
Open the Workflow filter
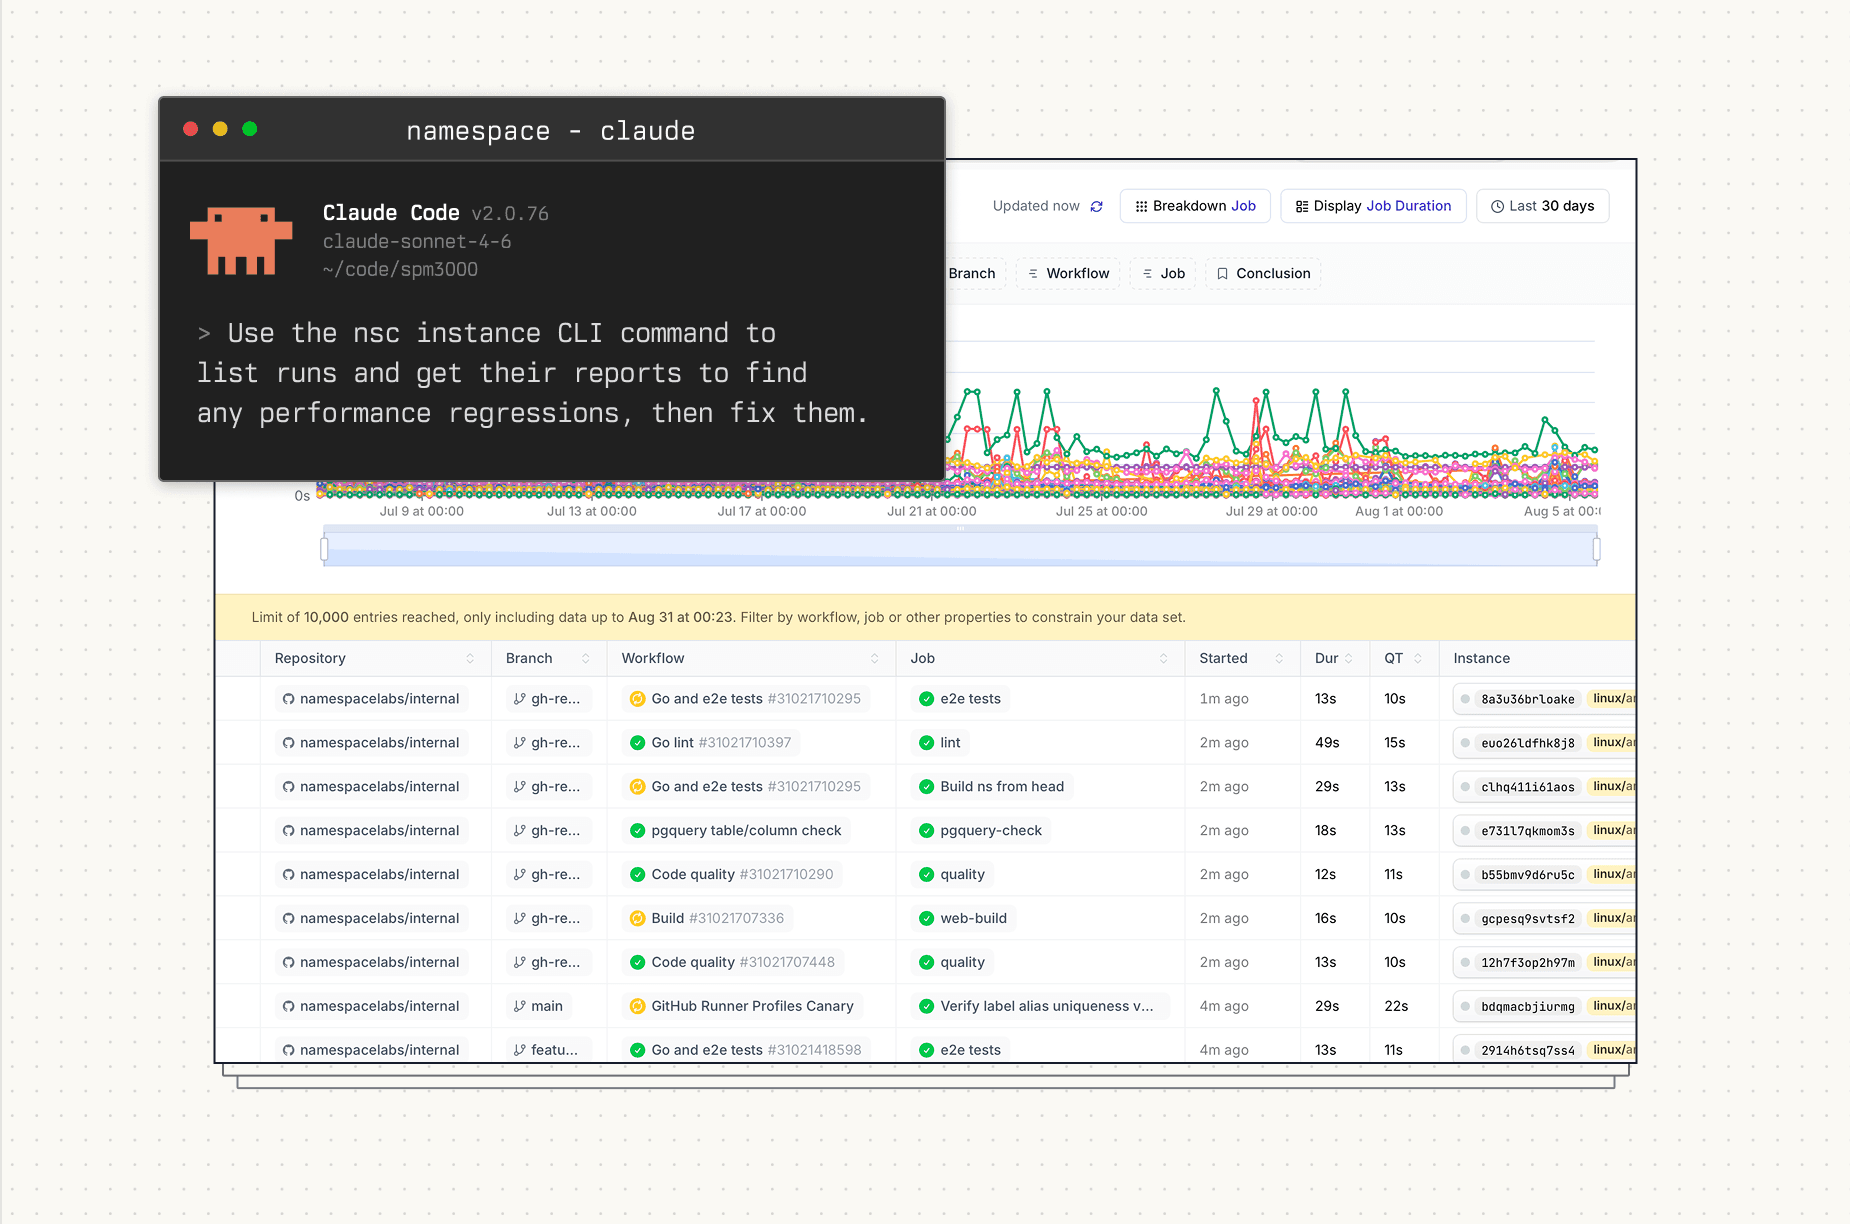1068,273
